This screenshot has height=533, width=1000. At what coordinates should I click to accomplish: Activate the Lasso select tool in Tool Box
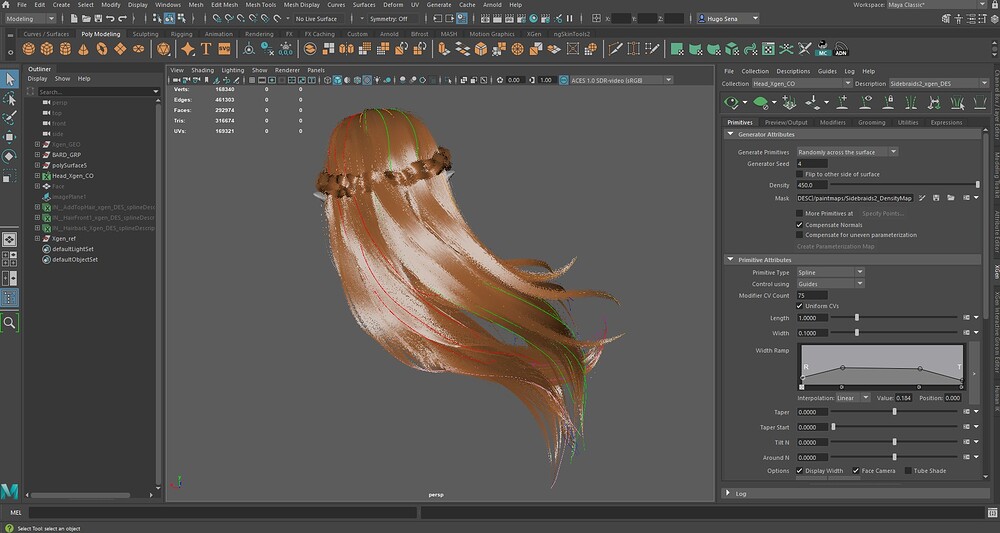10,98
